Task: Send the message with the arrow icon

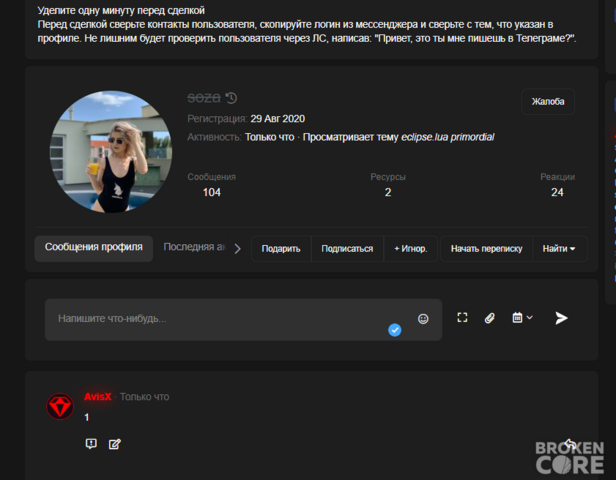Action: (x=561, y=318)
